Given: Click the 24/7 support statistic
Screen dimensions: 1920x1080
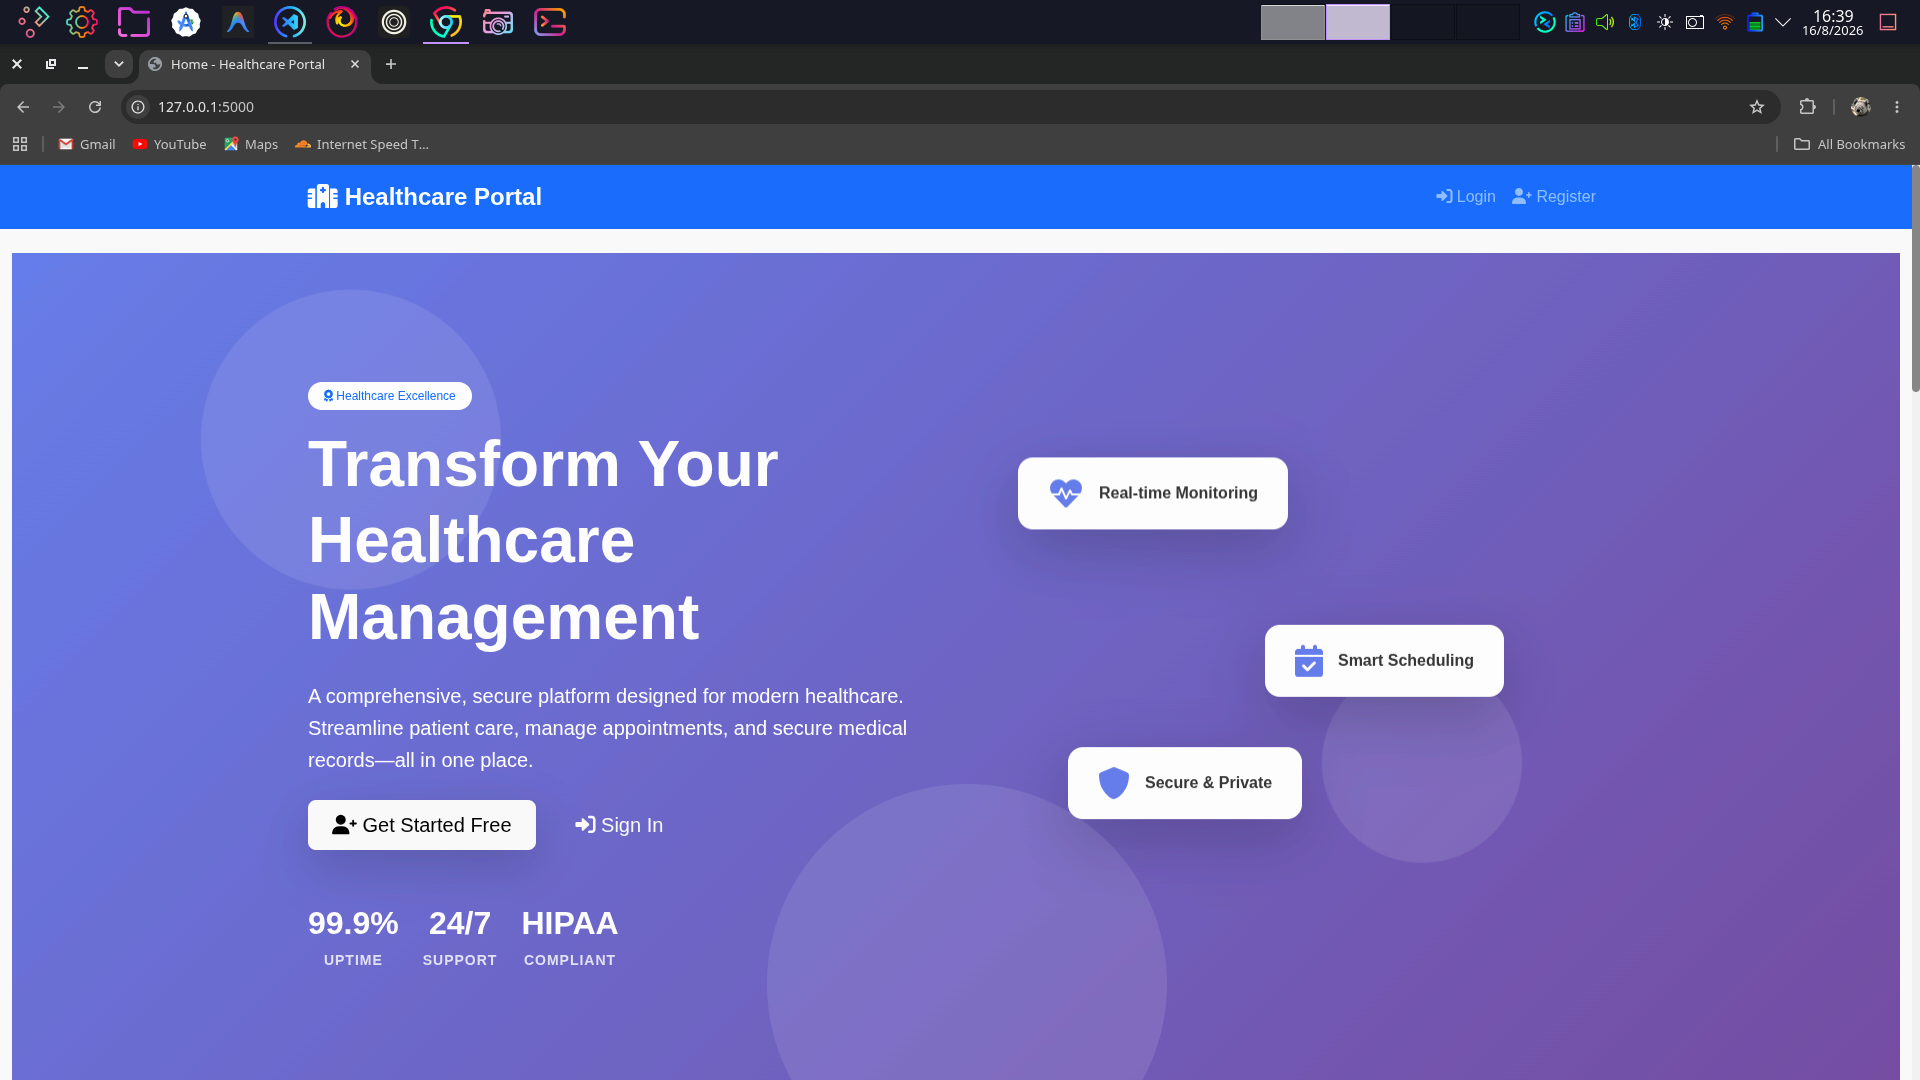Looking at the screenshot, I should [460, 938].
